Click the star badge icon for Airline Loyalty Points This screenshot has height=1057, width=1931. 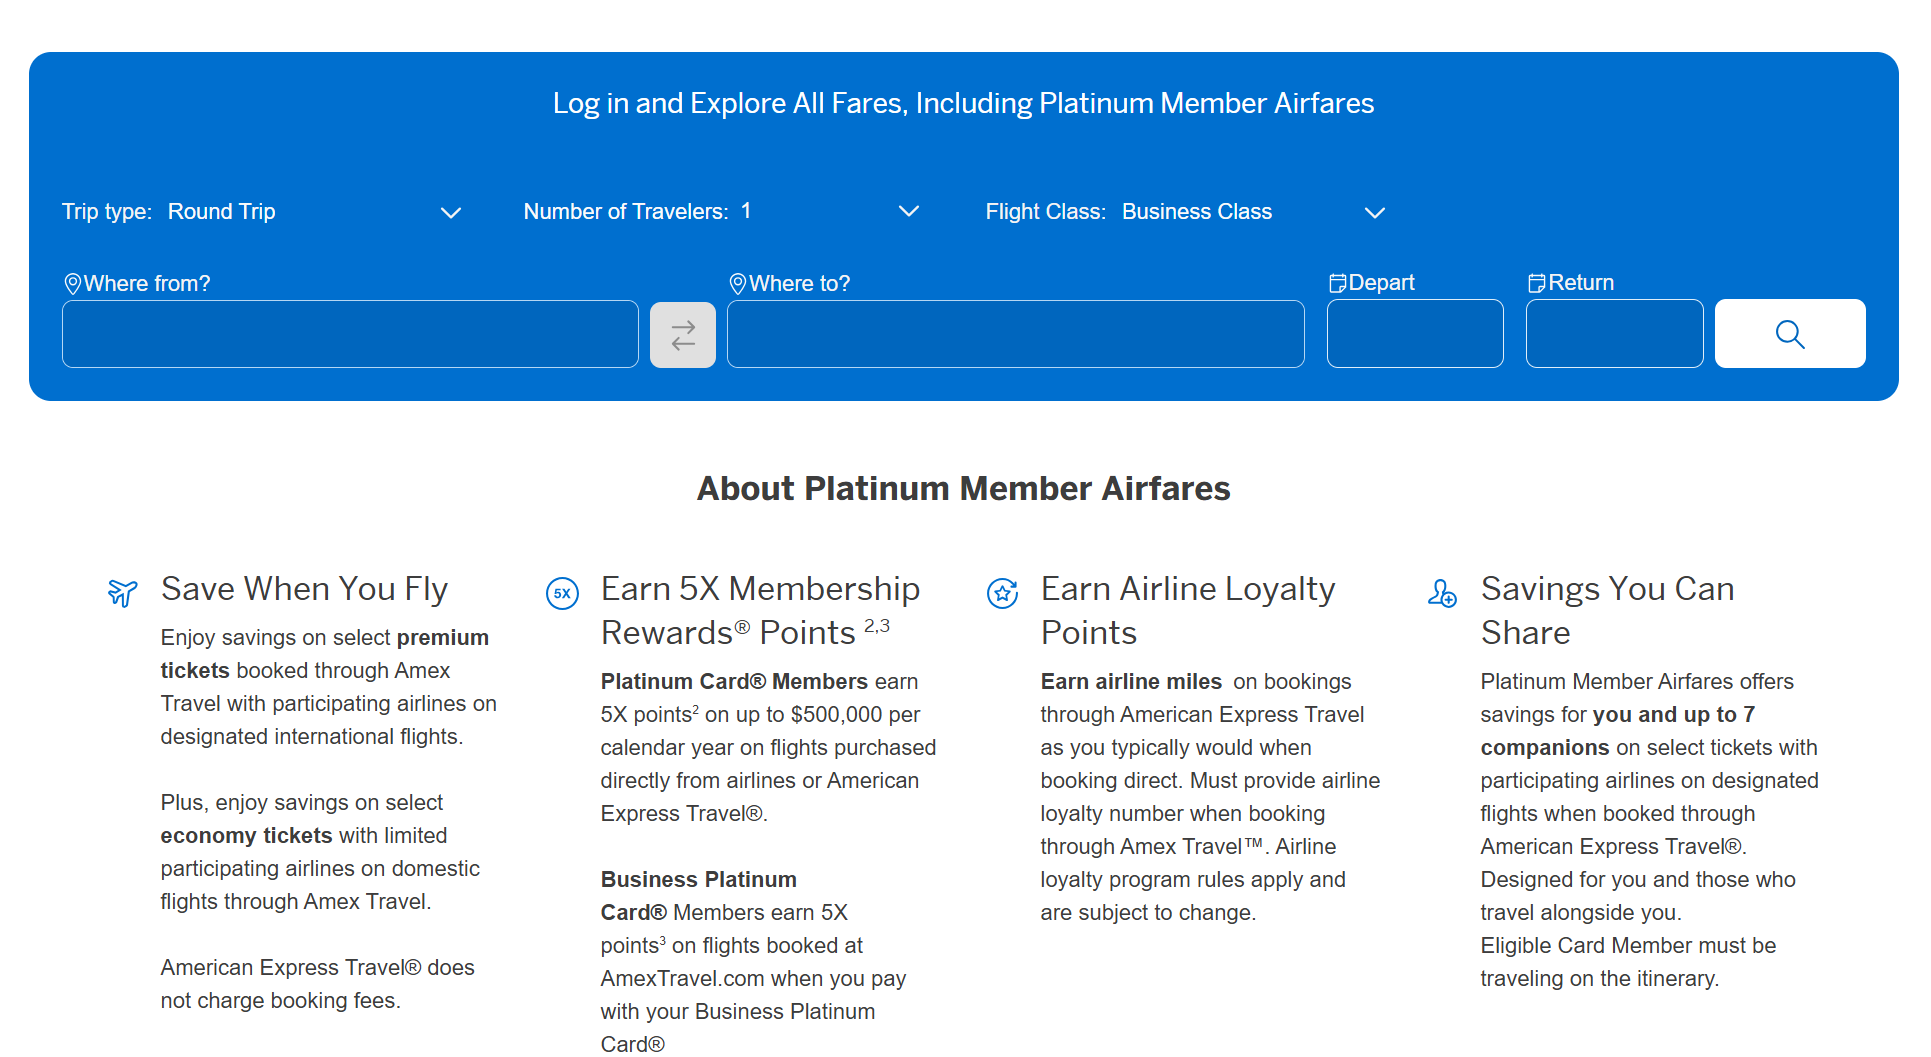tap(1002, 593)
